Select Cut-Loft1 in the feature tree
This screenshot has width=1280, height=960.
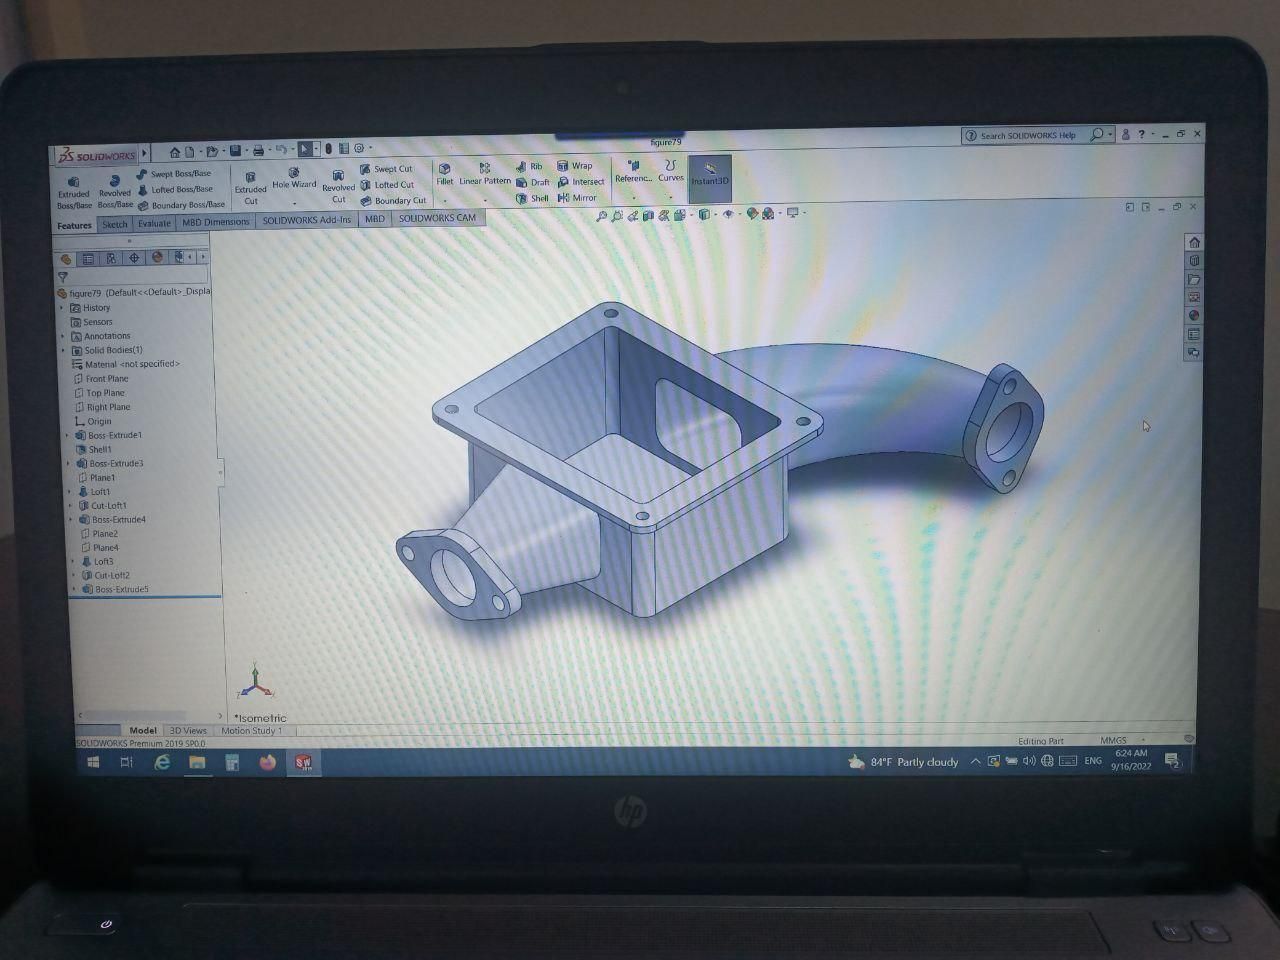[110, 505]
